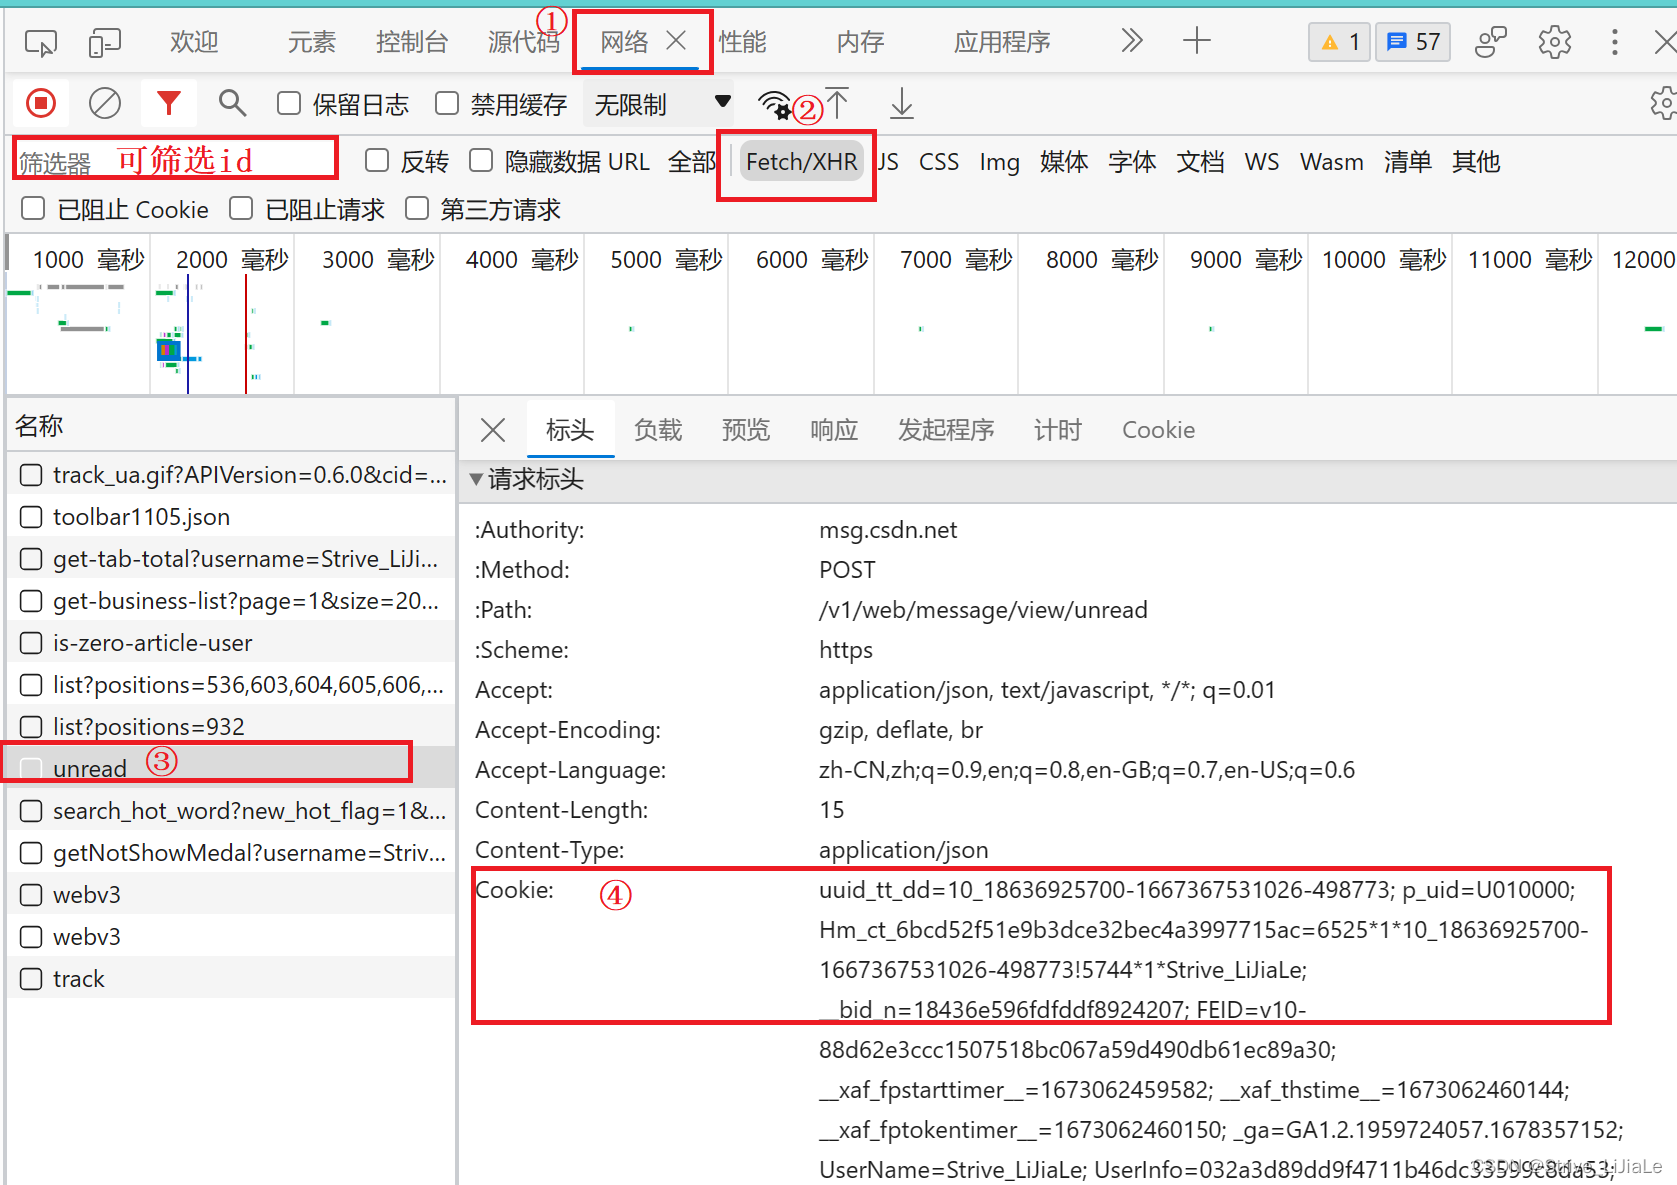This screenshot has width=1677, height=1185.
Task: Check the 反转 option
Action: click(x=377, y=160)
